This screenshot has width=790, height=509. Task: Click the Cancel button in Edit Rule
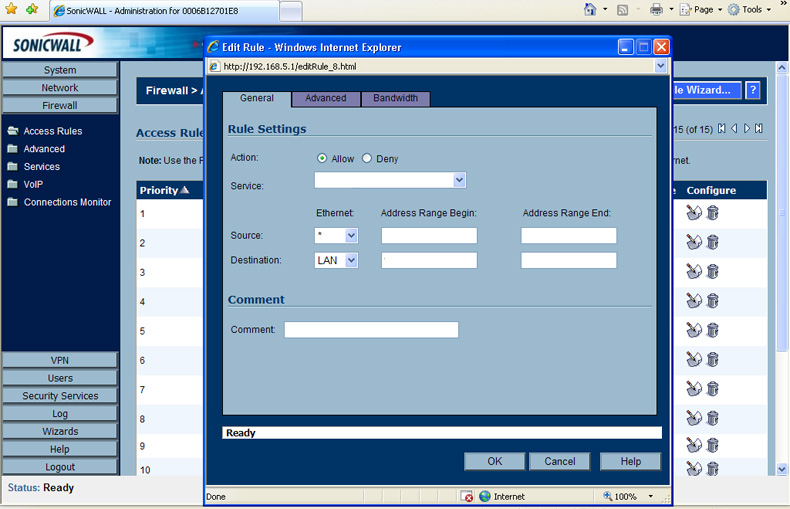[559, 461]
